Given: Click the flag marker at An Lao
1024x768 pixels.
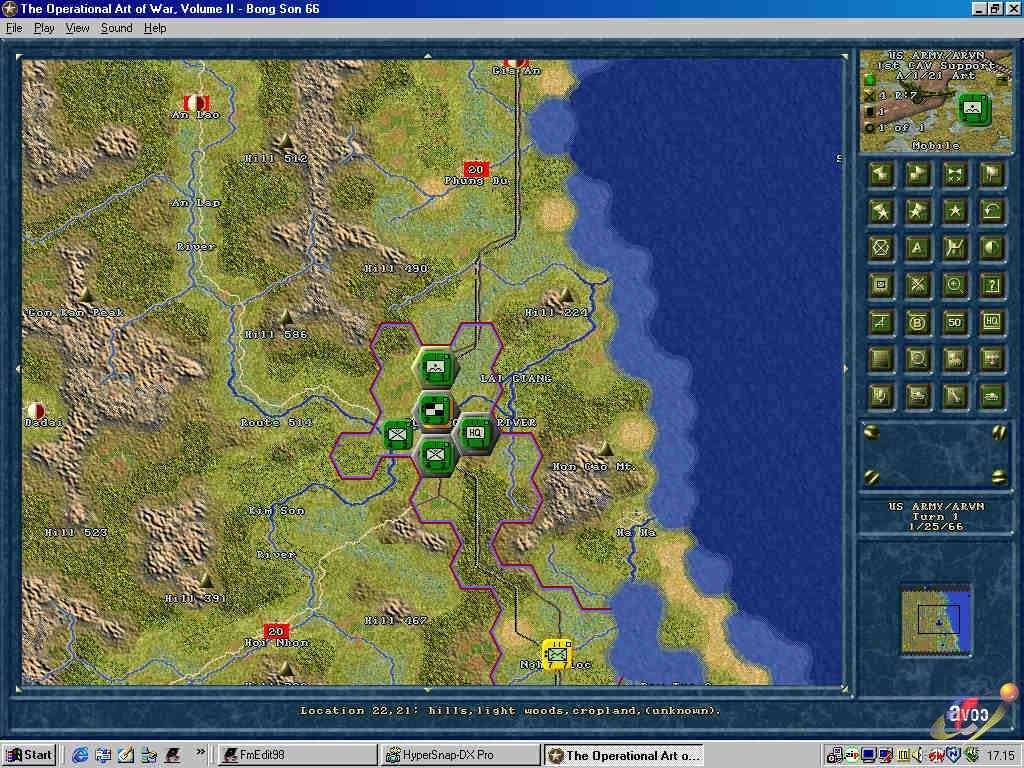Looking at the screenshot, I should tap(196, 103).
